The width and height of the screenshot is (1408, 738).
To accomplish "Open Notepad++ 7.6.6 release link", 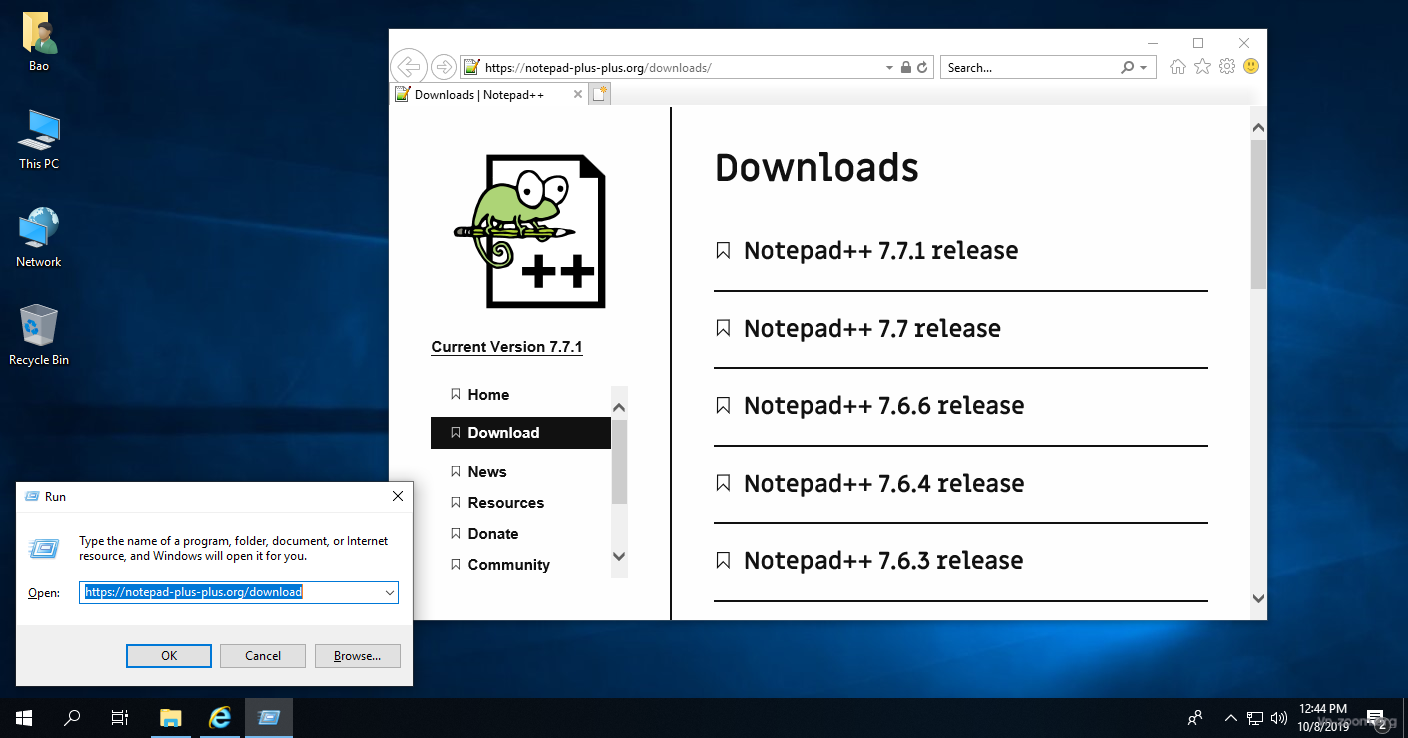I will (x=884, y=405).
